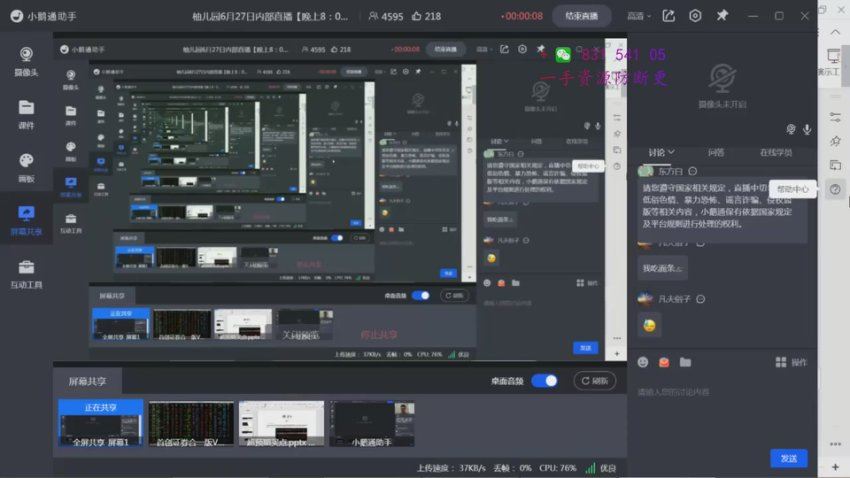Click the red broadcast timer 00:00:08
Image resolution: width=850 pixels, height=478 pixels.
point(521,16)
